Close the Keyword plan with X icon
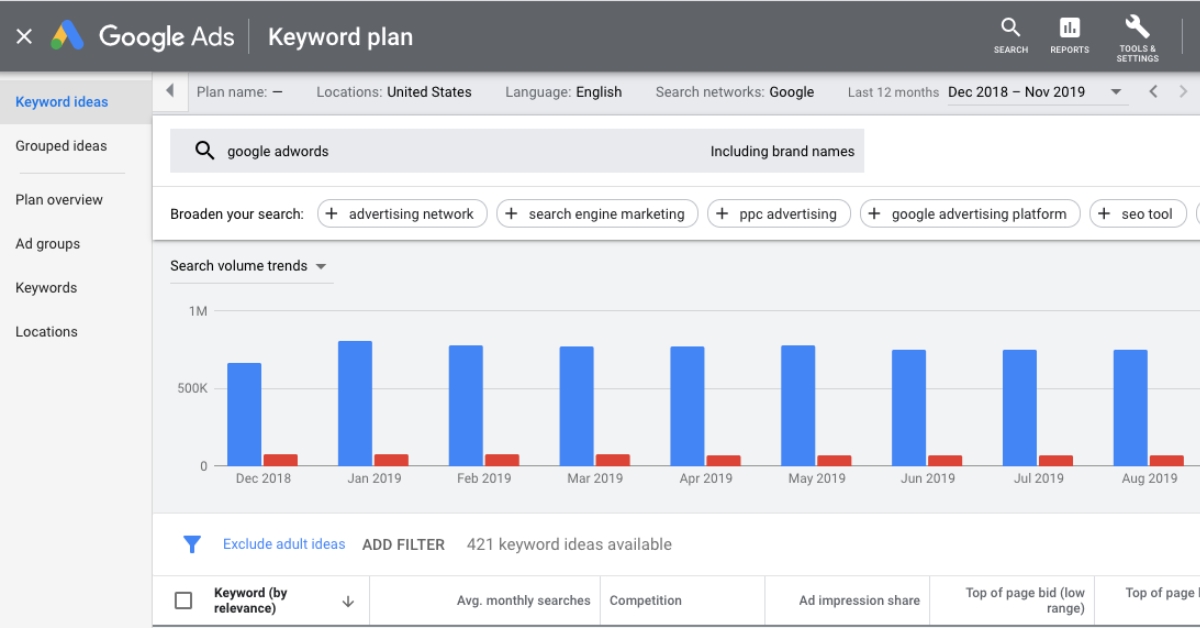This screenshot has width=1200, height=628. [24, 37]
